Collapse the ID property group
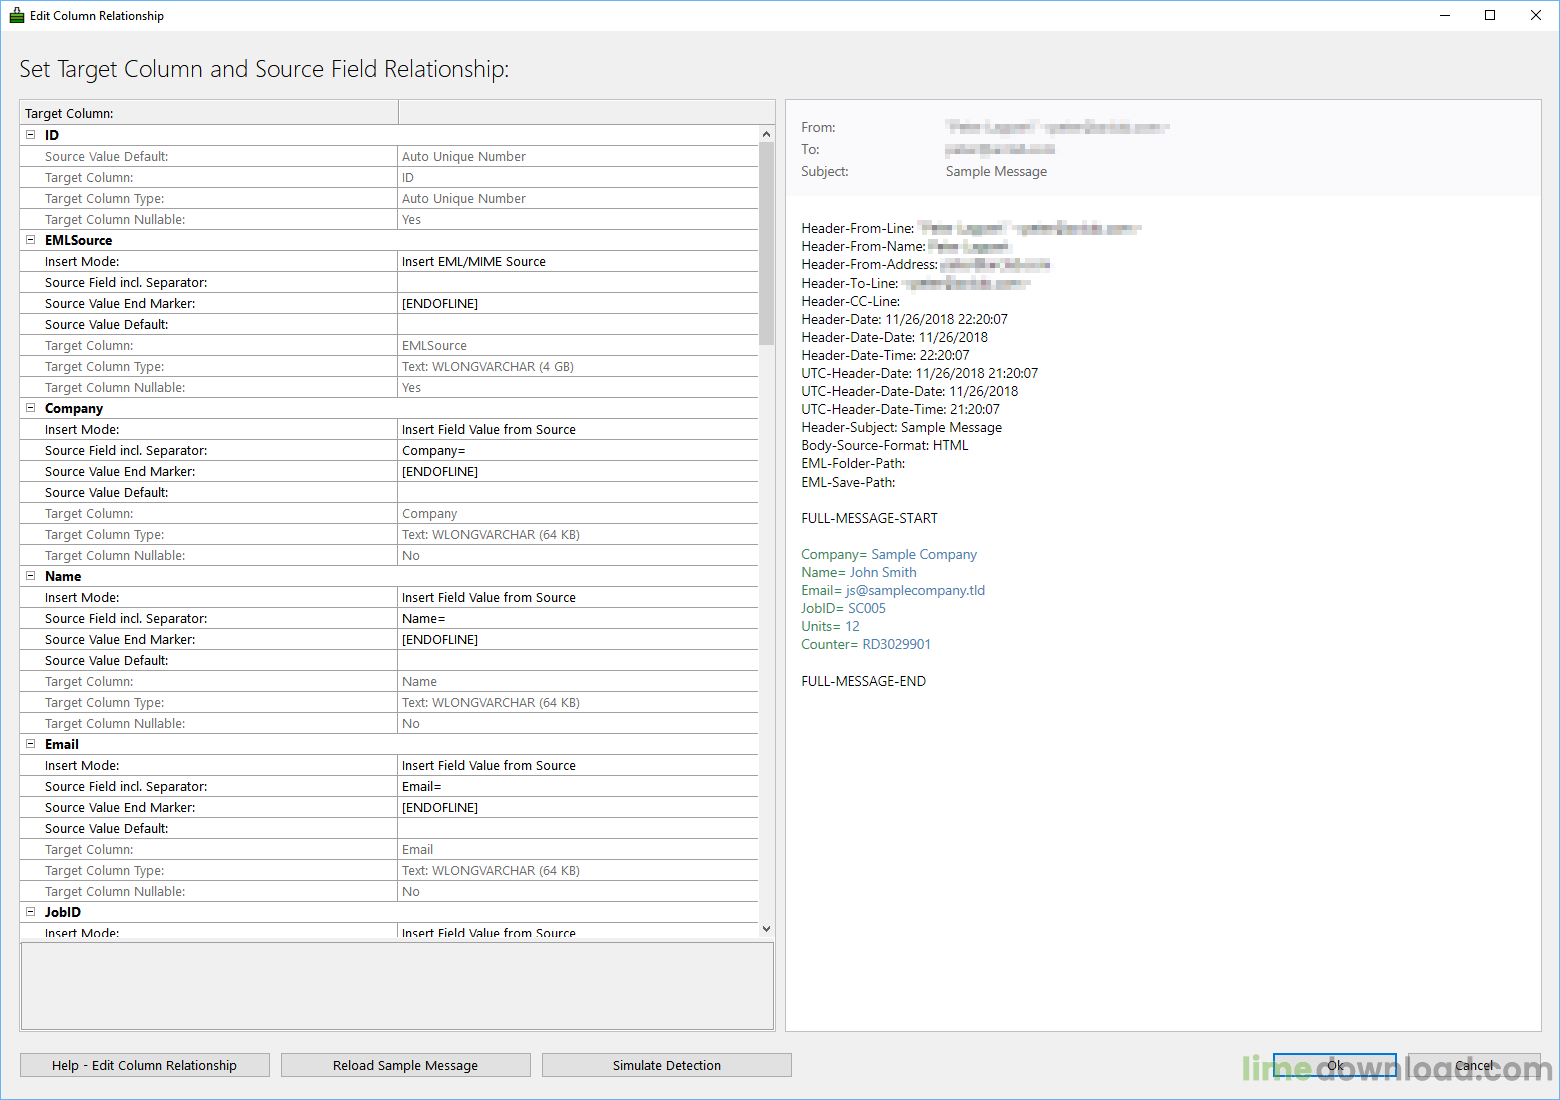 point(30,135)
